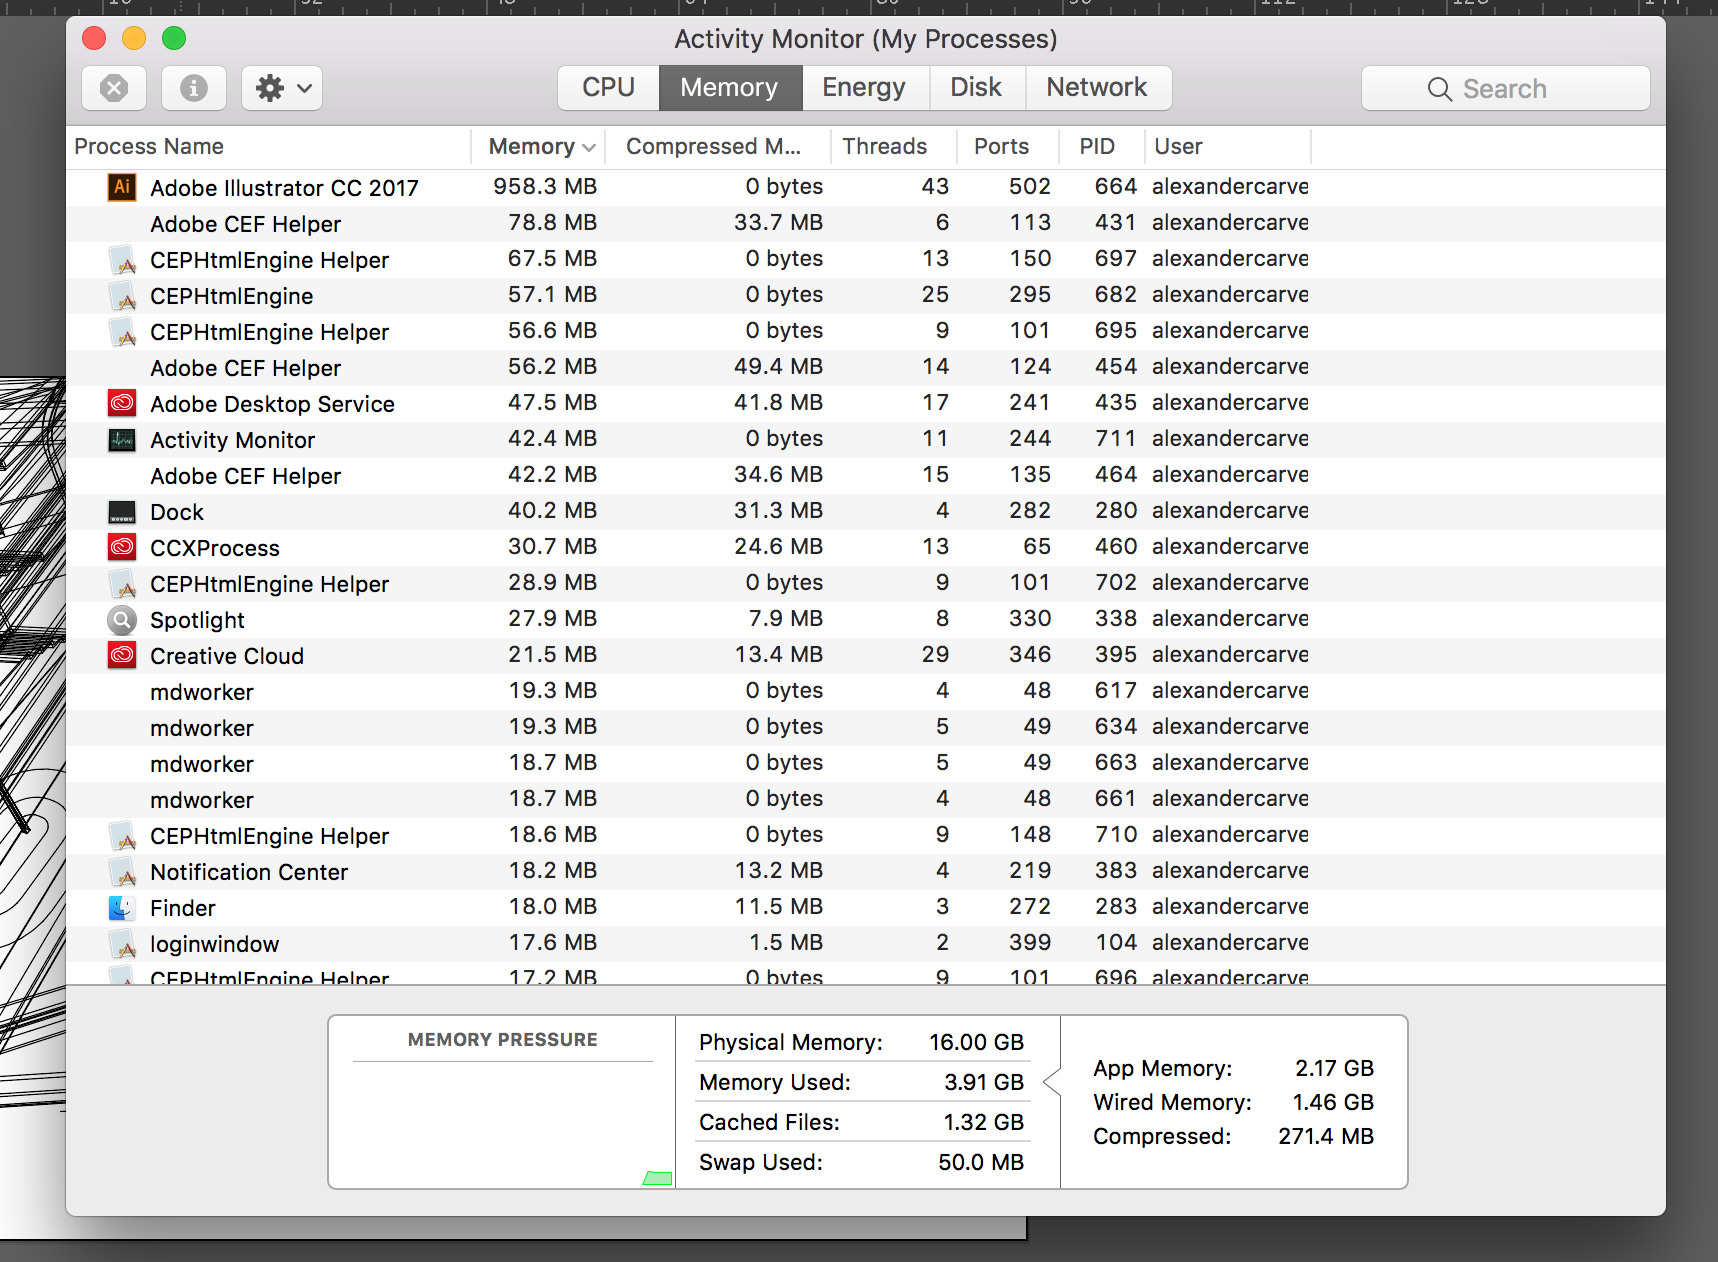Click the window title Activity Monitor (My Processes)

(x=866, y=39)
